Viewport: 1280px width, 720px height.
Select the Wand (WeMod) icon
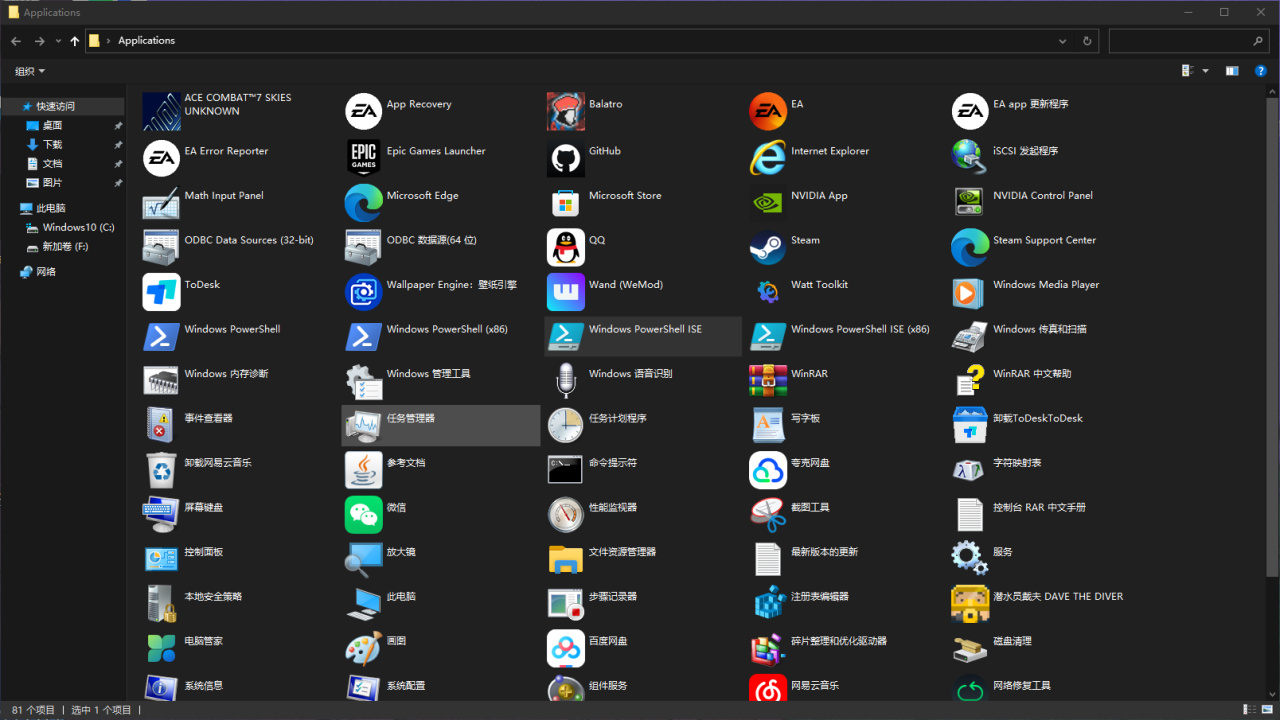click(x=566, y=291)
